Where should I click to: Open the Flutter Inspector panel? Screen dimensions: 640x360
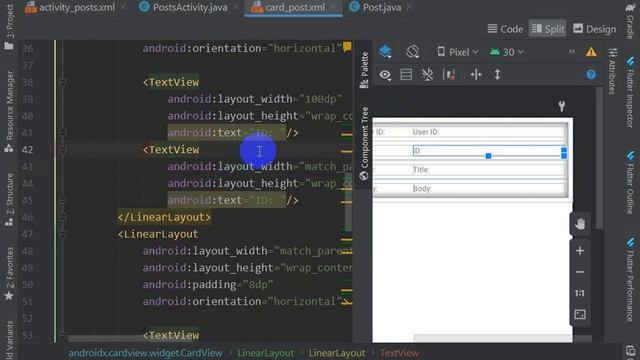pos(630,92)
